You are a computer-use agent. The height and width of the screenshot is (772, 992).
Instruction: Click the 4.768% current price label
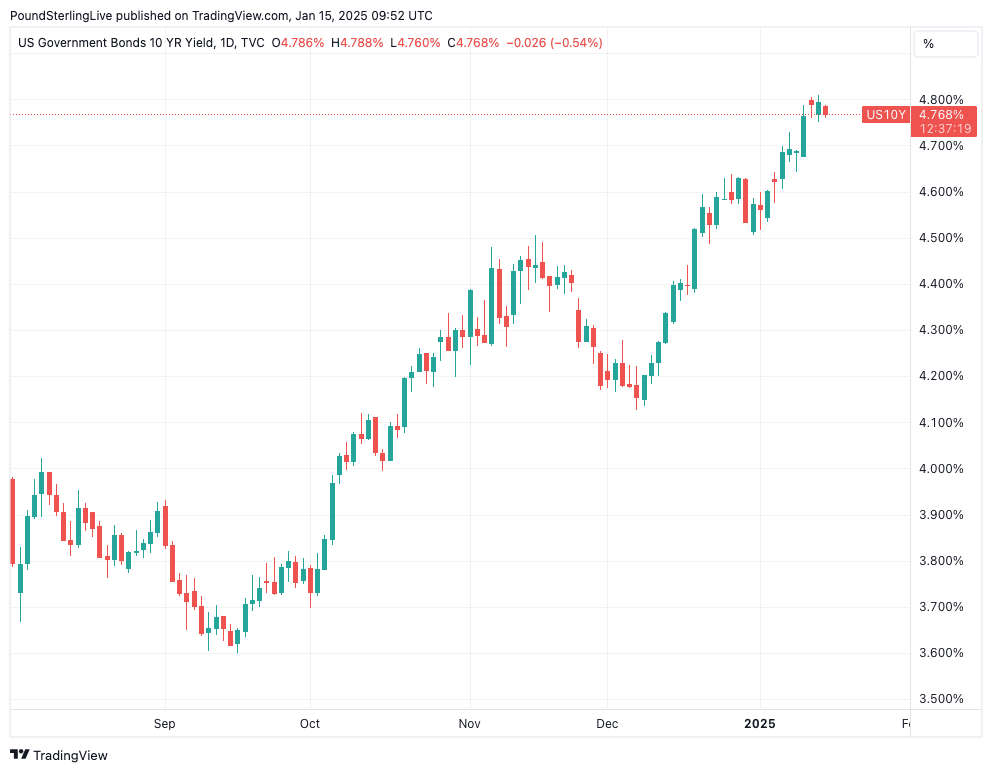coord(943,115)
